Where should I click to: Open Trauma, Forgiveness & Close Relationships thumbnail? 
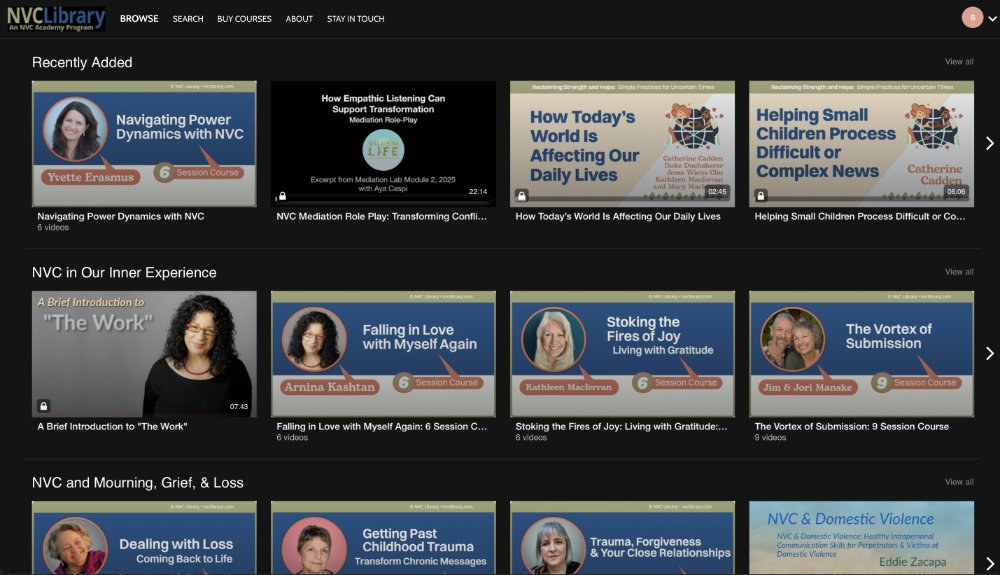click(622, 537)
